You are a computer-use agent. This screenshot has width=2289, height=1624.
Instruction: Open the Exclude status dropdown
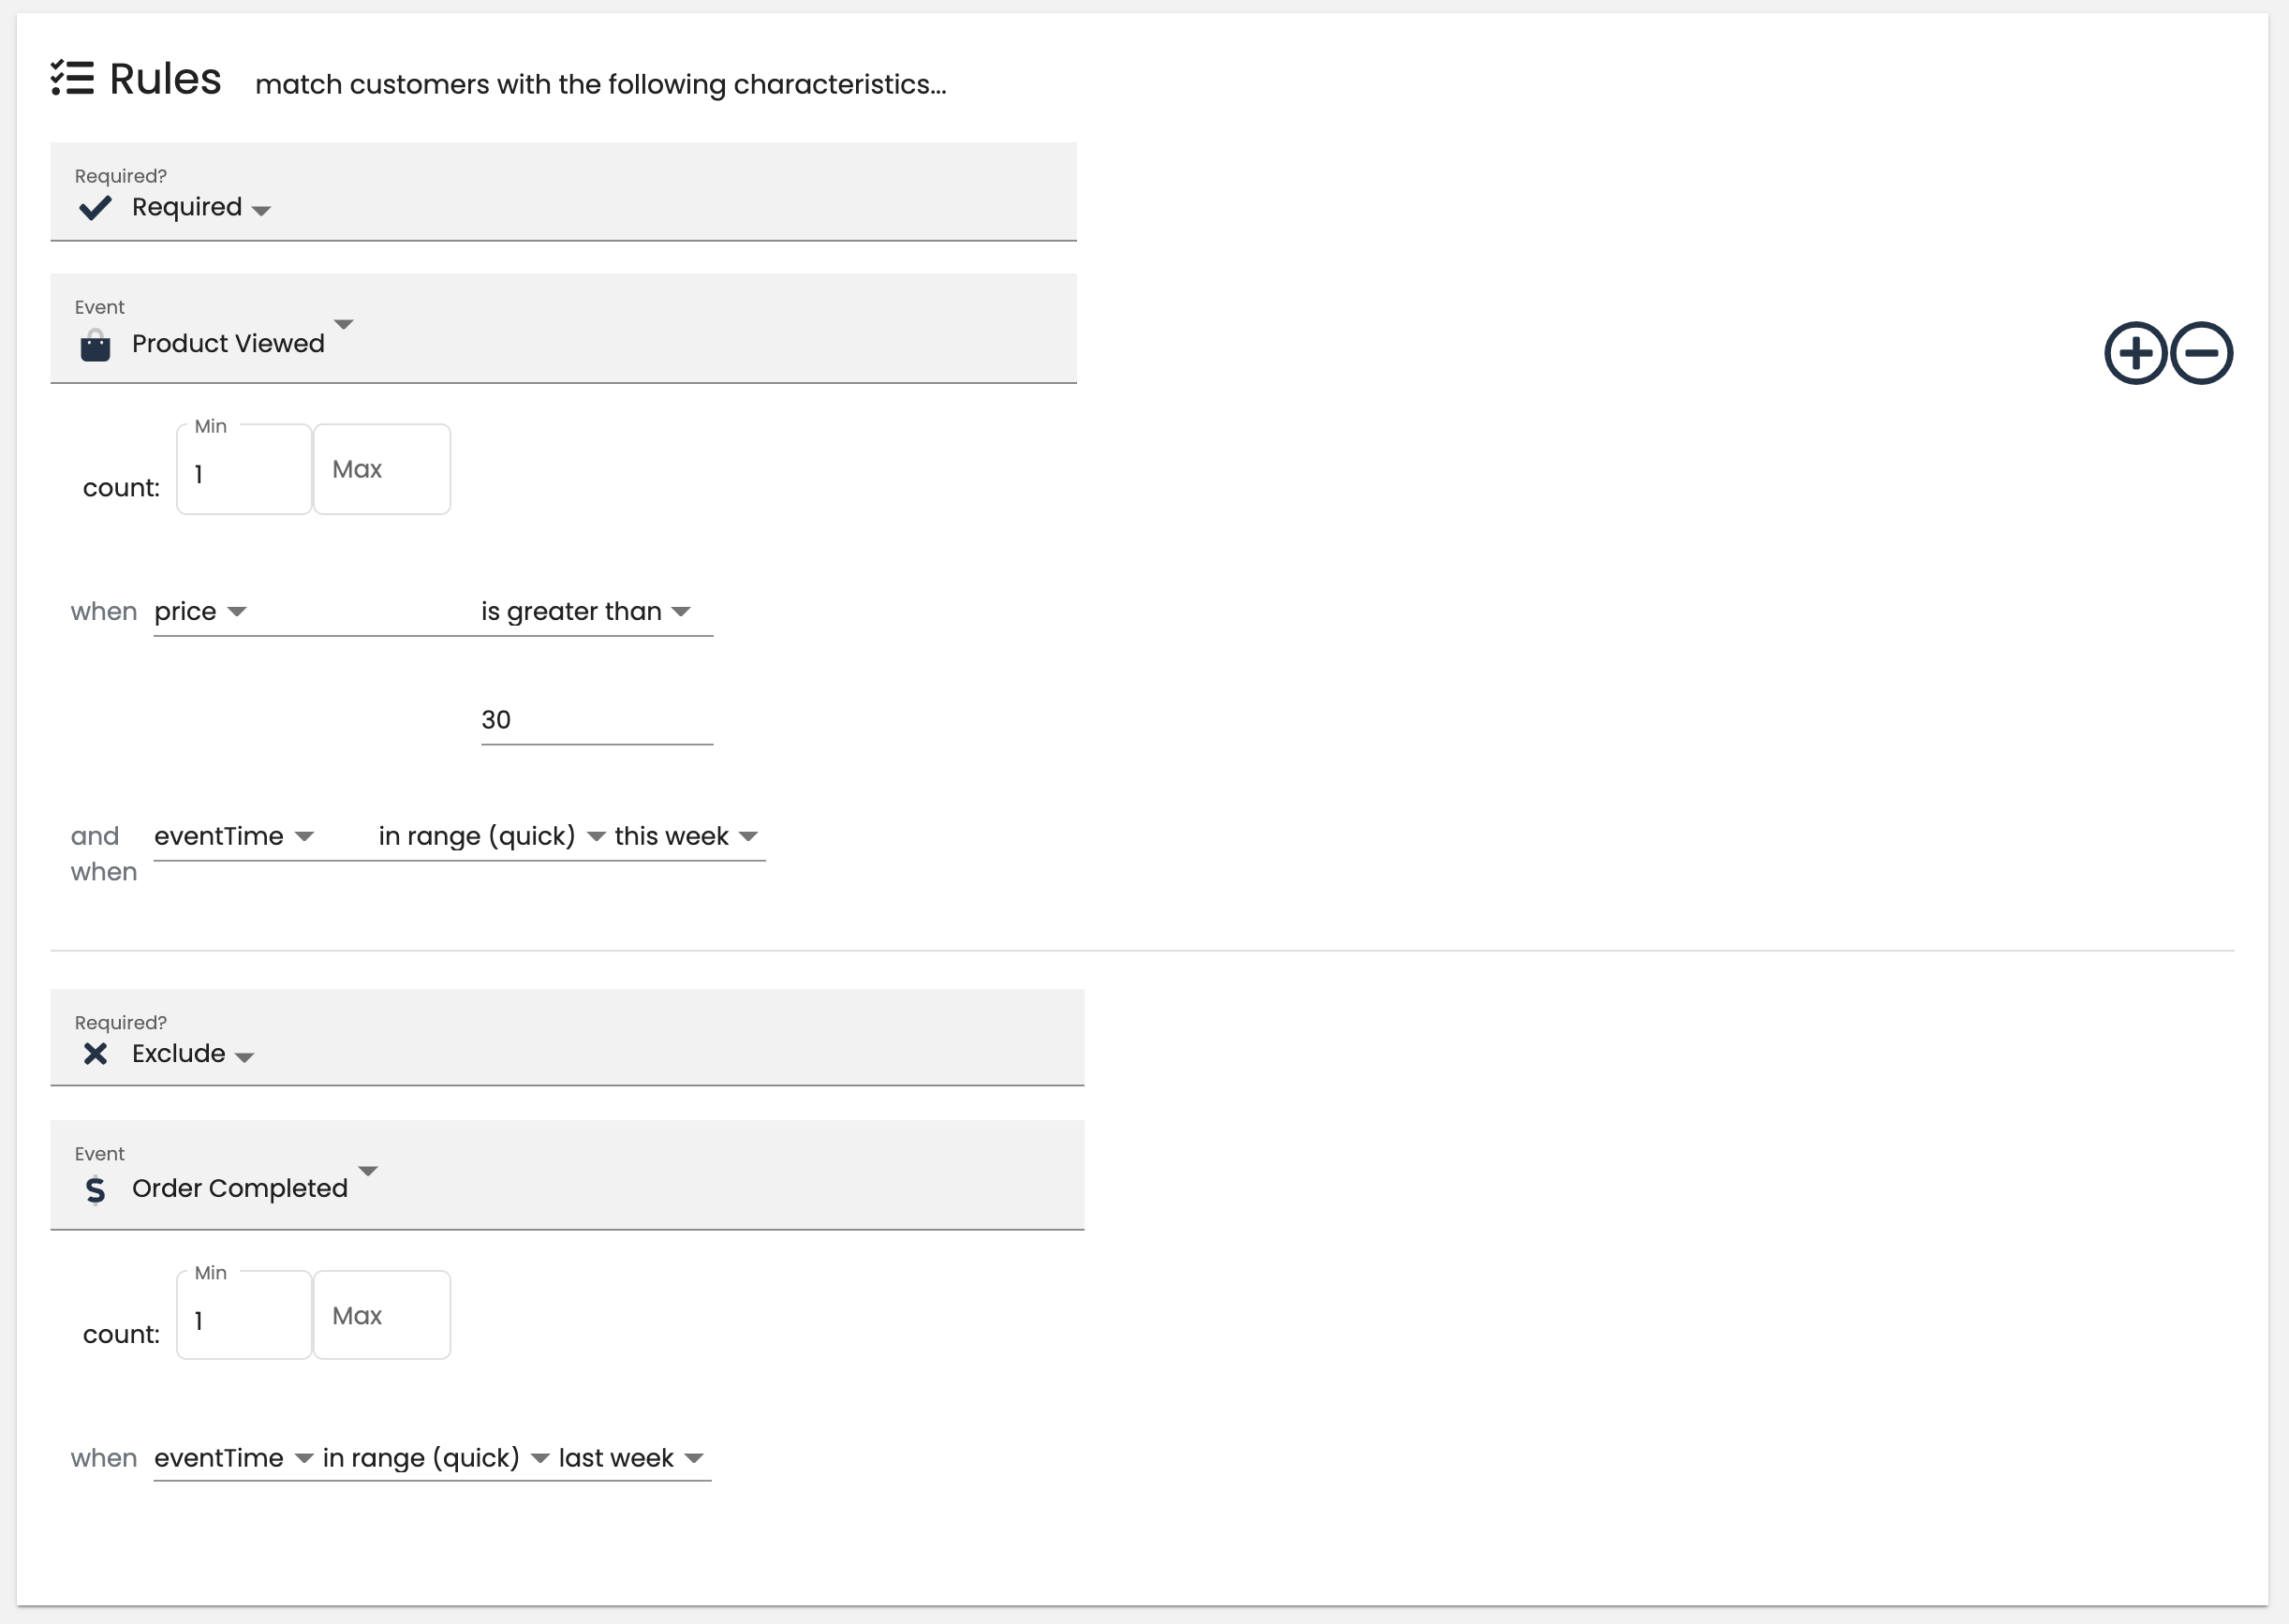[246, 1056]
